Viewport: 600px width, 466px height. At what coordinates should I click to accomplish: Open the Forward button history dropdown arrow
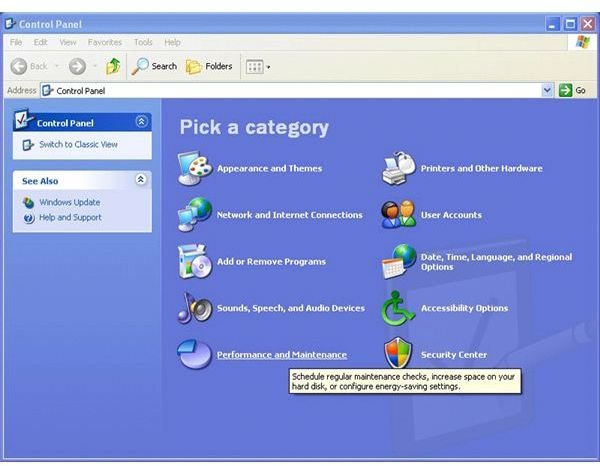coord(95,66)
